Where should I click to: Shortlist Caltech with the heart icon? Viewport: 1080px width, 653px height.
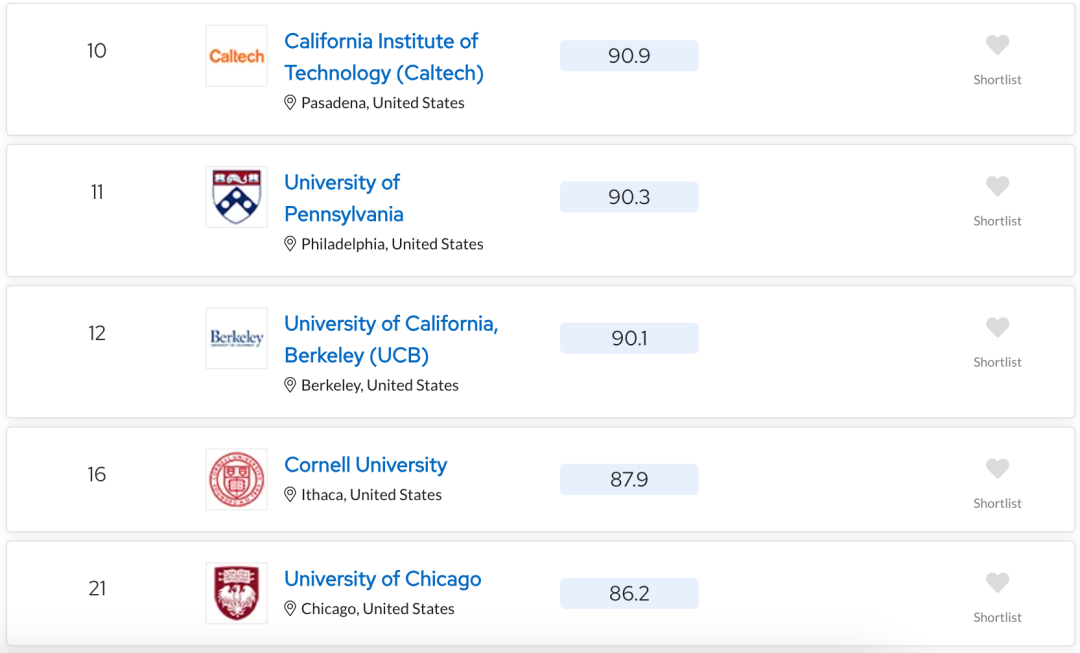pos(997,45)
